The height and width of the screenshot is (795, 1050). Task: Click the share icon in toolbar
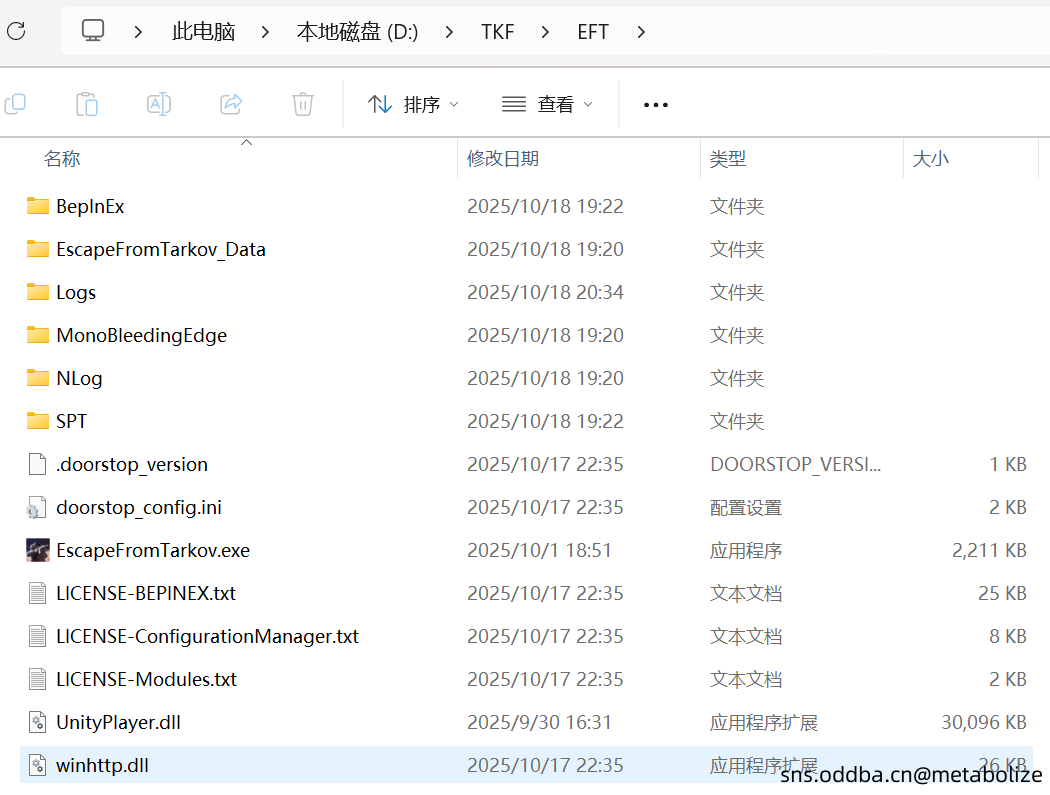tap(231, 104)
